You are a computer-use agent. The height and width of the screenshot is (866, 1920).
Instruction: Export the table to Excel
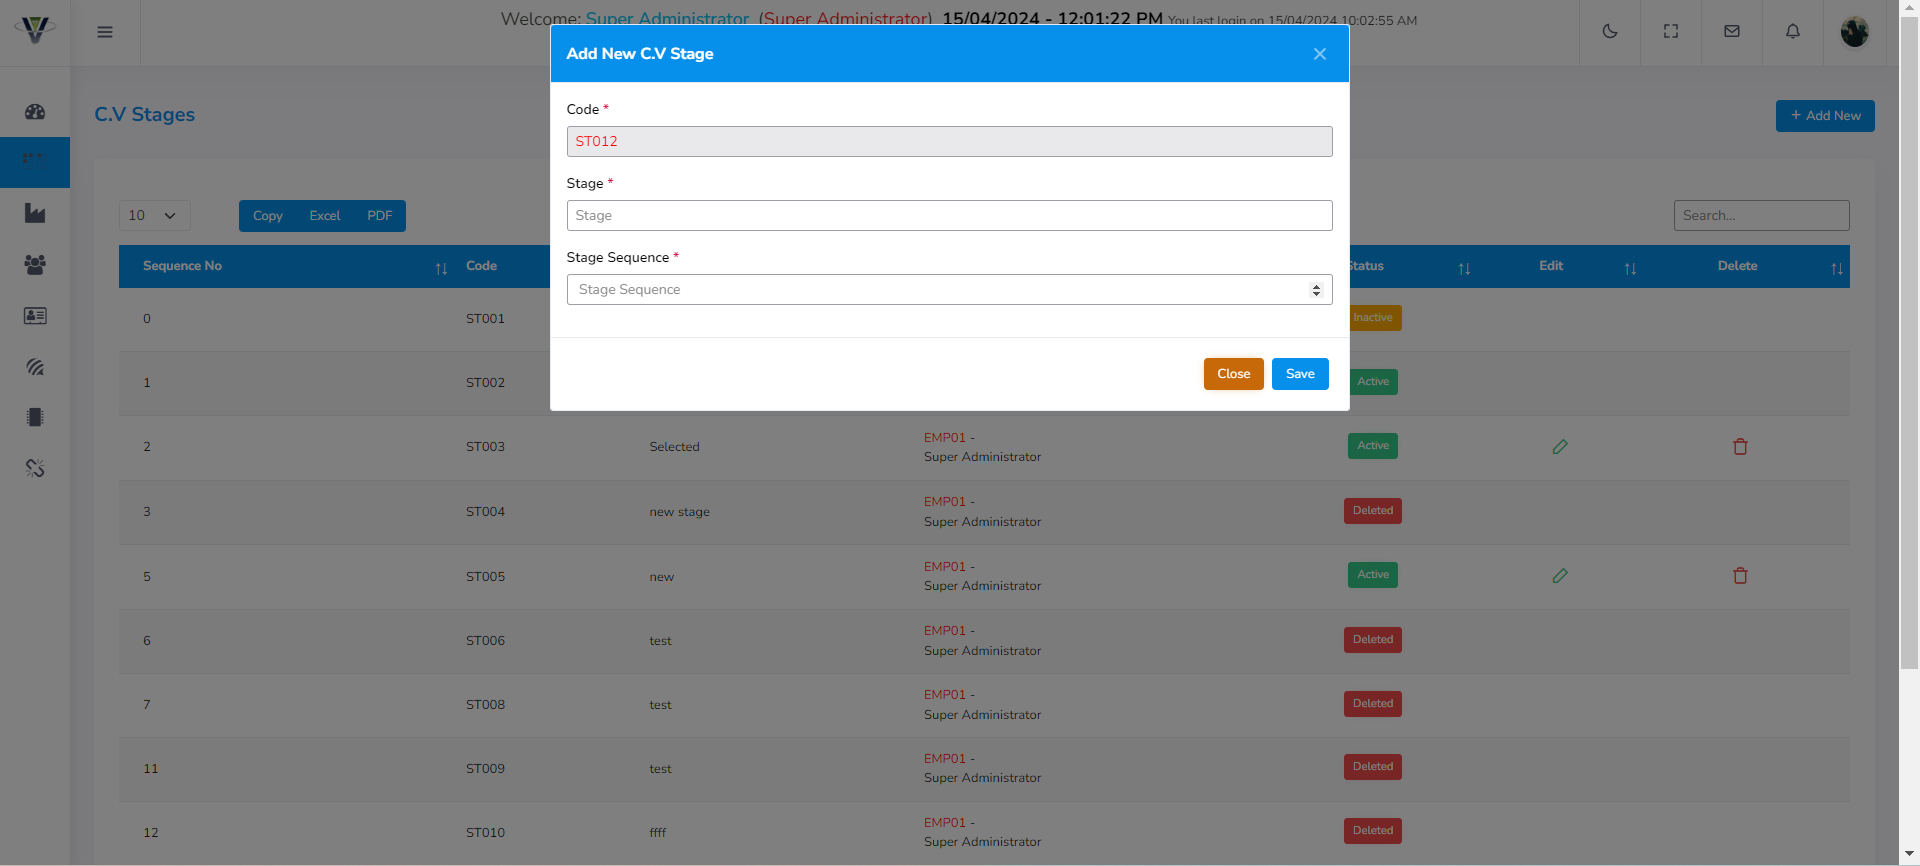[x=325, y=216]
